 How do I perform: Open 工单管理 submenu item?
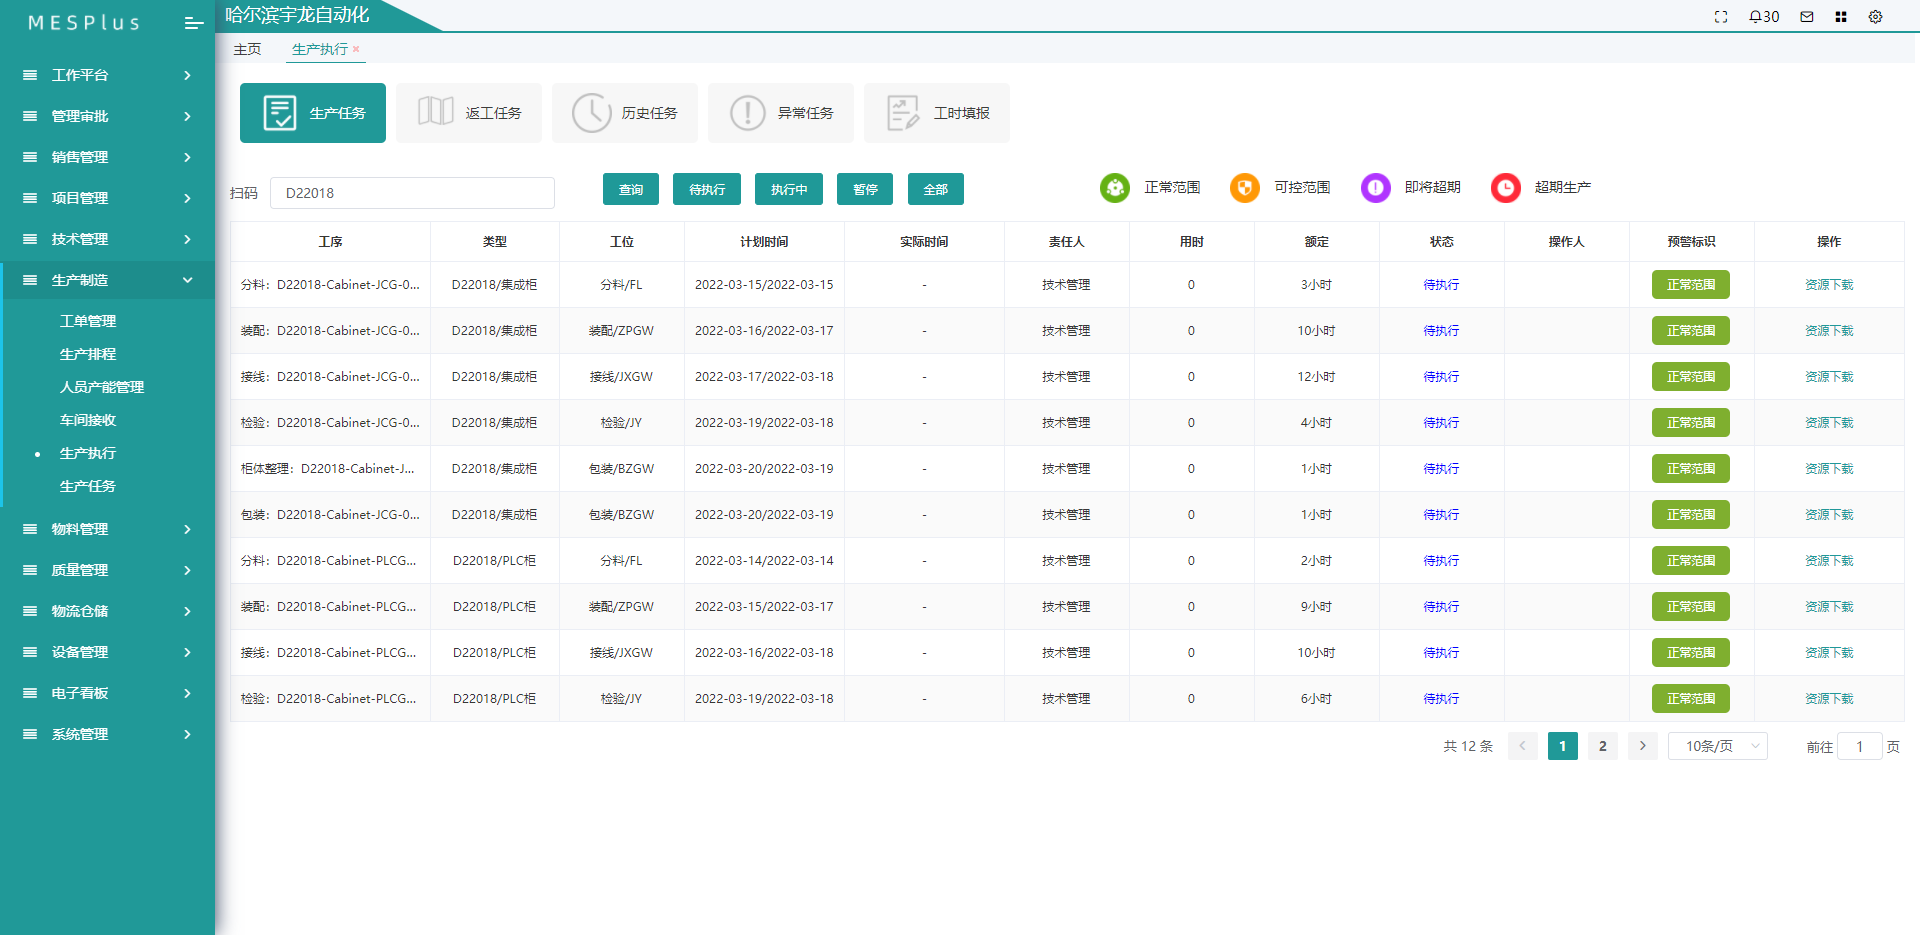coord(88,321)
